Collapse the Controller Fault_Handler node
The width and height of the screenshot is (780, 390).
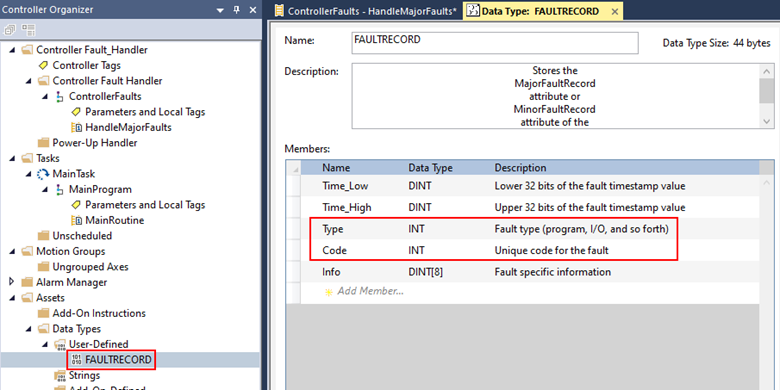[x=12, y=50]
